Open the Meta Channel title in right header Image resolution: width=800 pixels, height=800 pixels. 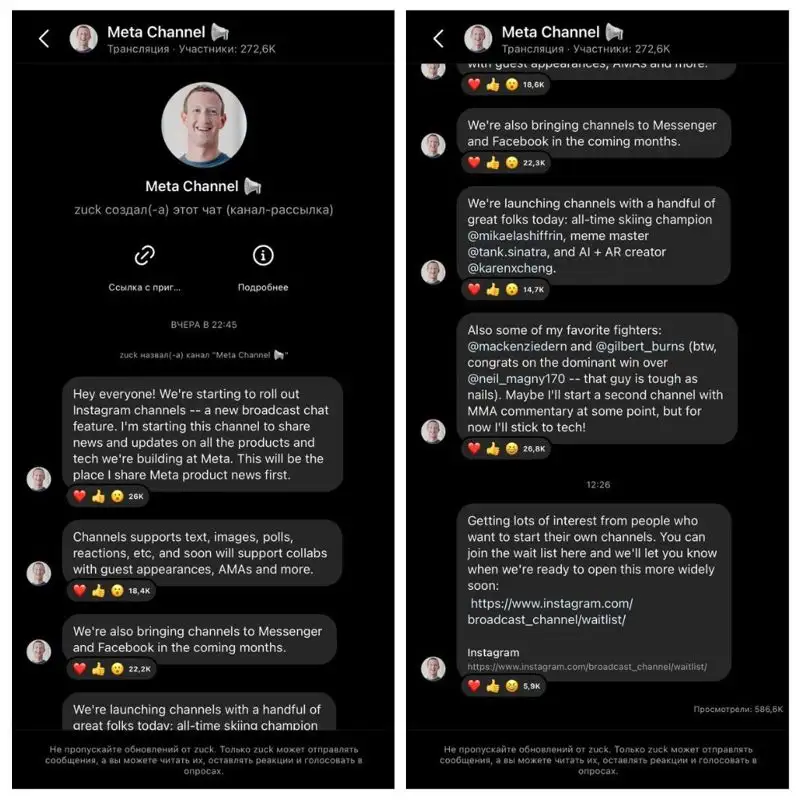[551, 32]
